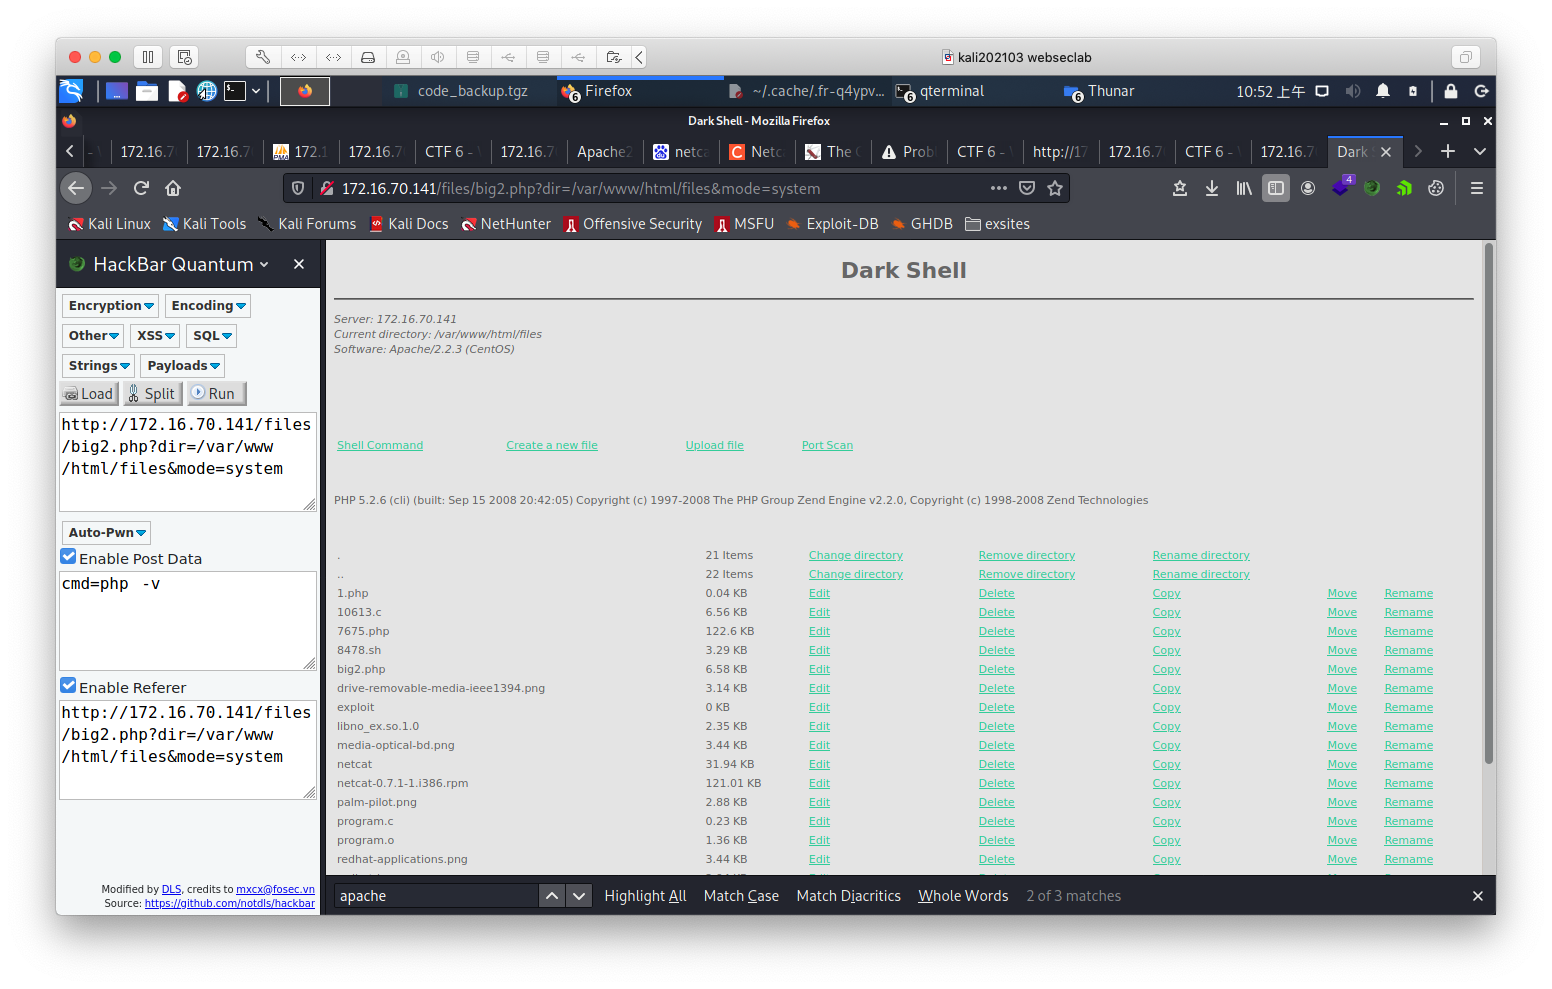
Task: Go to Firefox home page icon
Action: (x=173, y=188)
